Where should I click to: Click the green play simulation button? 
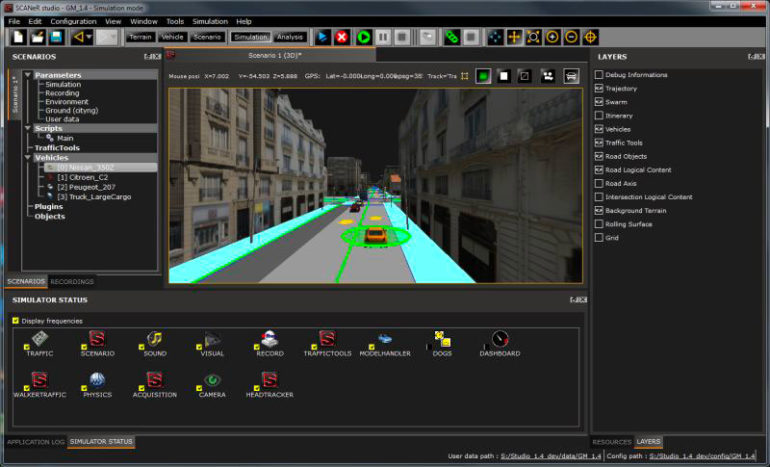[x=362, y=37]
